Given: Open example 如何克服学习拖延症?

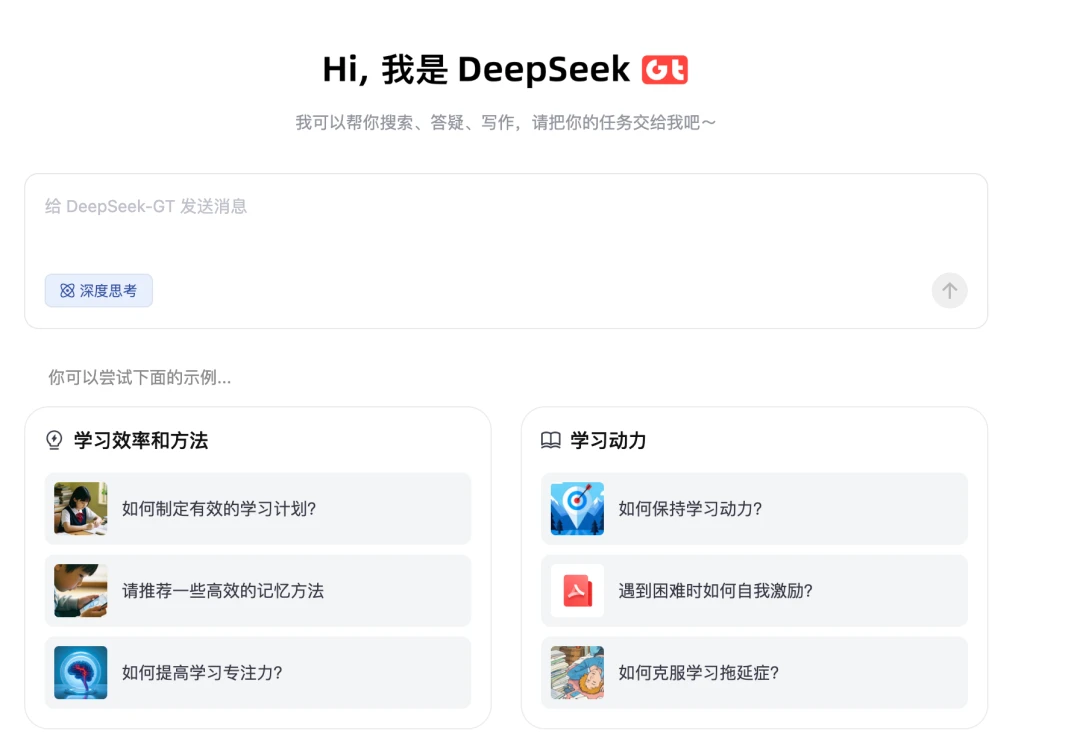Looking at the screenshot, I should coord(754,672).
